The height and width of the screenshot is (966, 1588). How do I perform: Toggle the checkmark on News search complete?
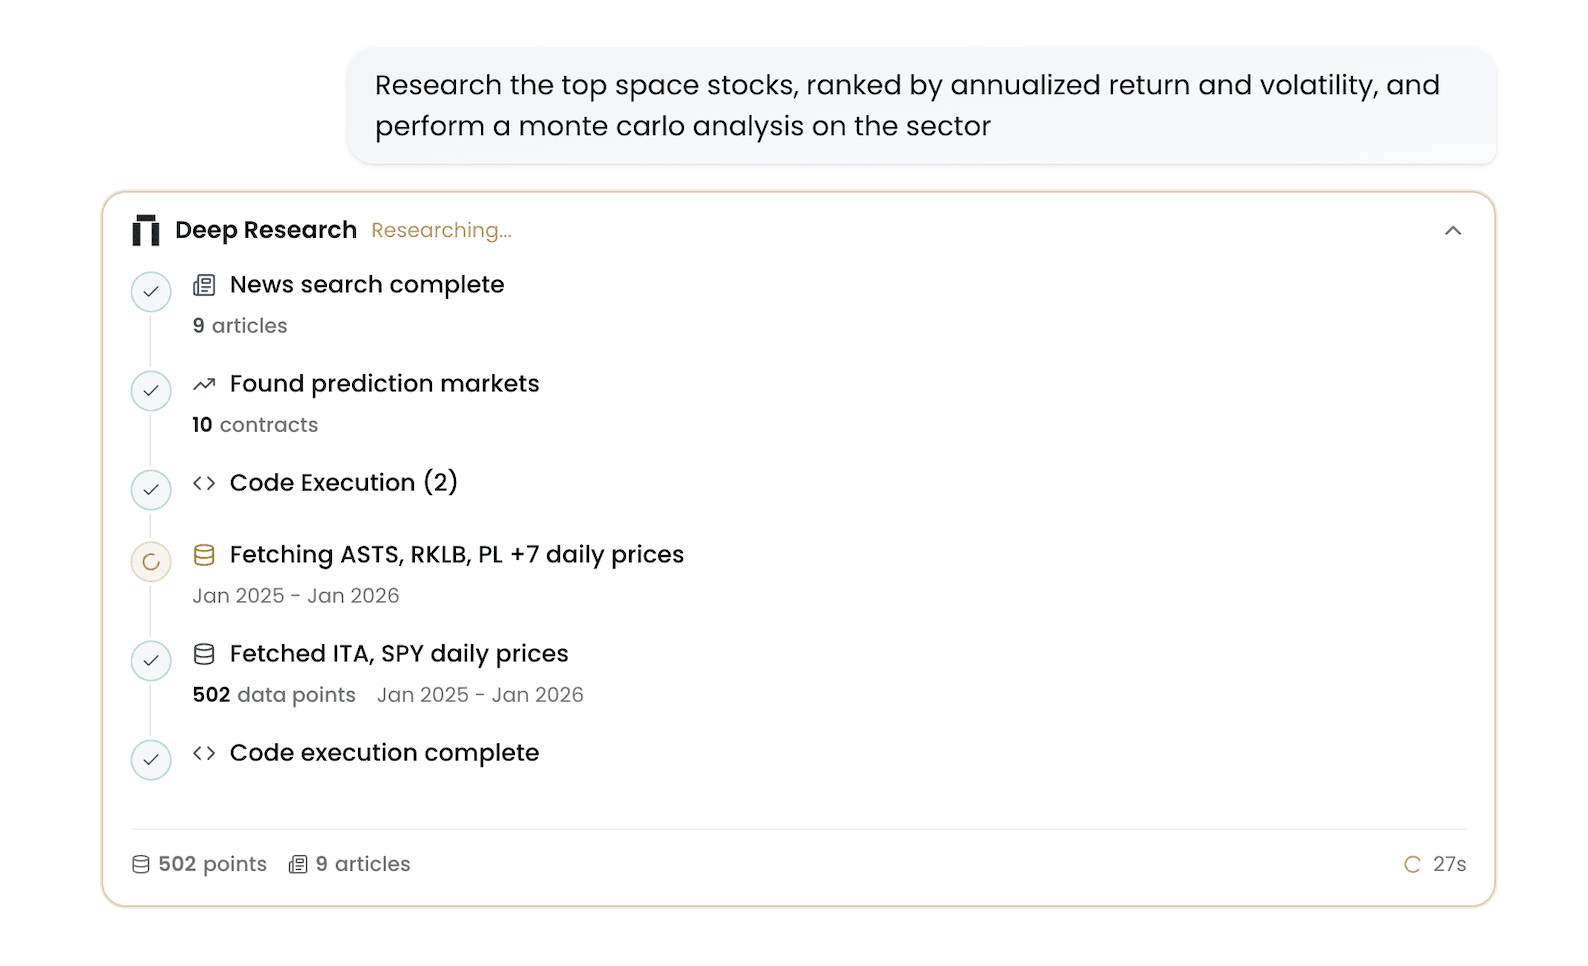pos(150,291)
